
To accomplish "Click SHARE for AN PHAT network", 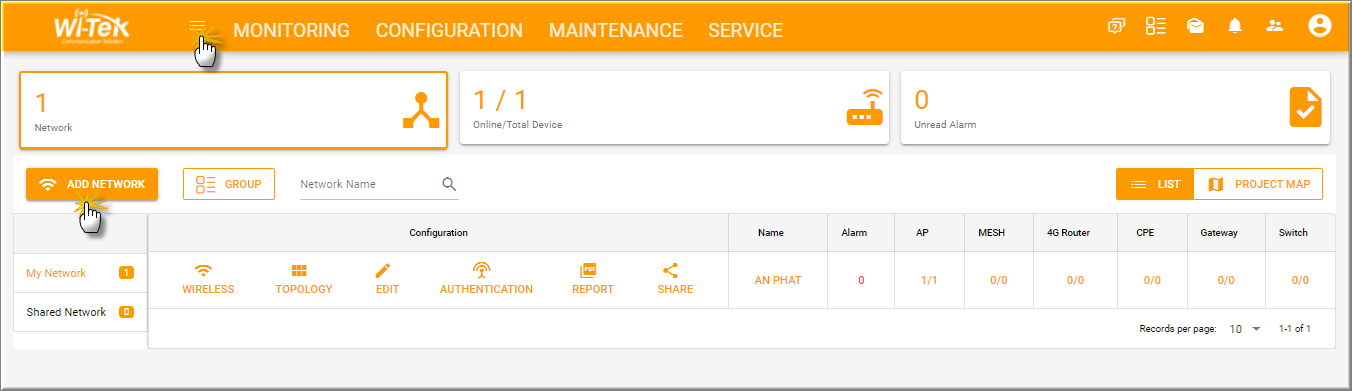I will coord(675,280).
